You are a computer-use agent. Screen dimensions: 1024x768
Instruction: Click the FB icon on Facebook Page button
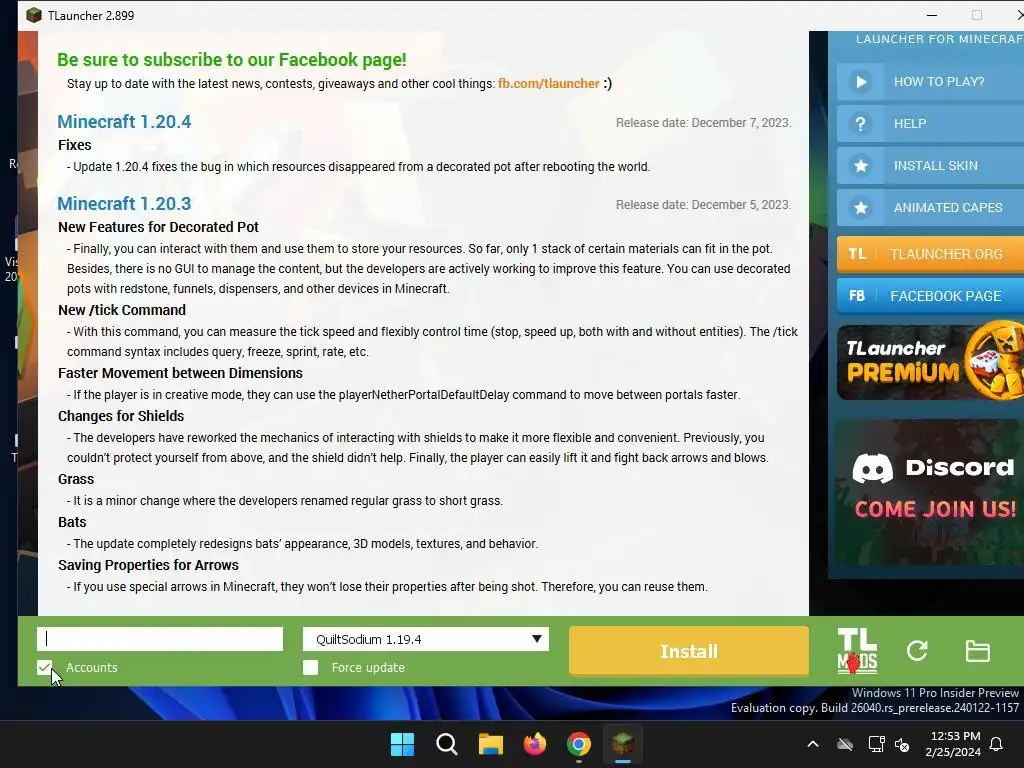click(x=857, y=296)
